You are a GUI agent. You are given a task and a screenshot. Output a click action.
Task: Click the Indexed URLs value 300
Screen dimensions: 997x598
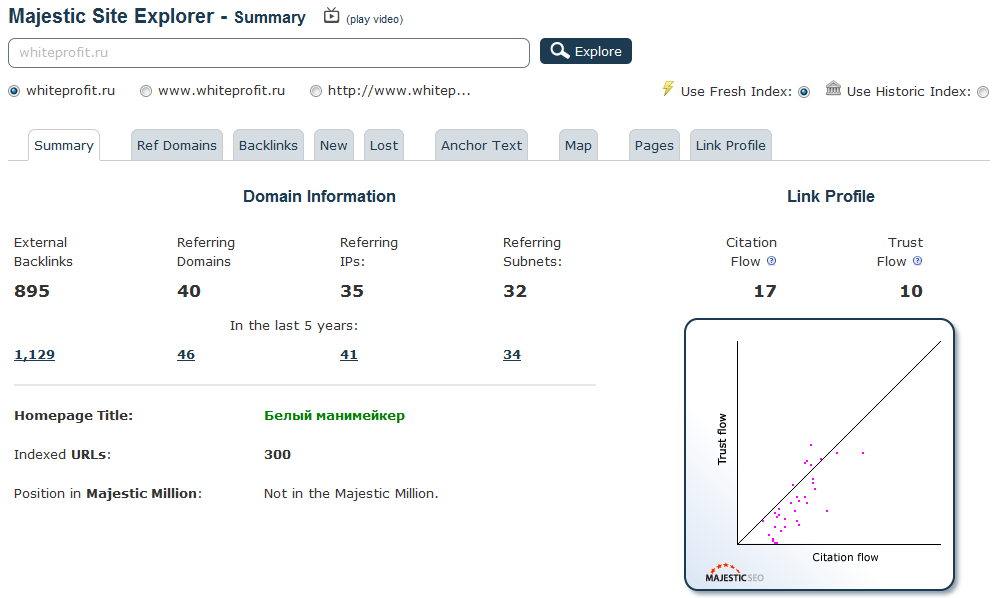277,455
